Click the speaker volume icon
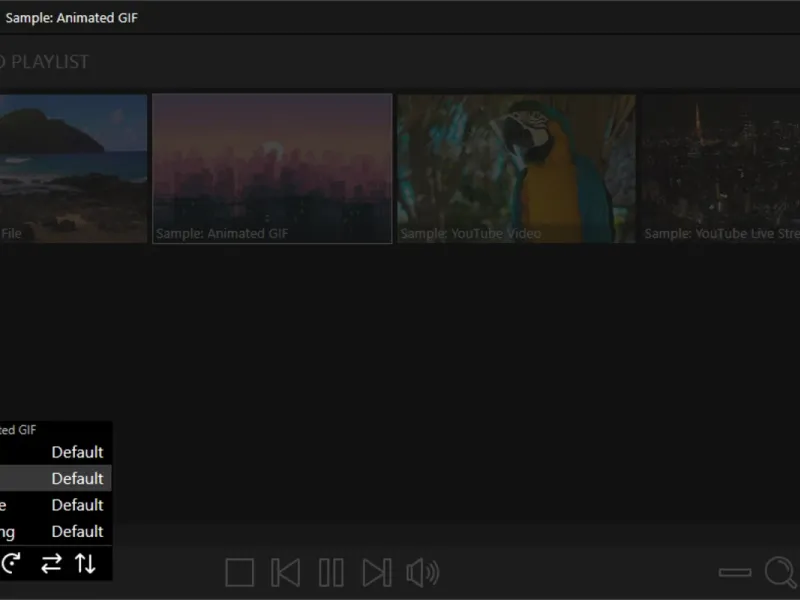Image resolution: width=800 pixels, height=600 pixels. pos(423,572)
